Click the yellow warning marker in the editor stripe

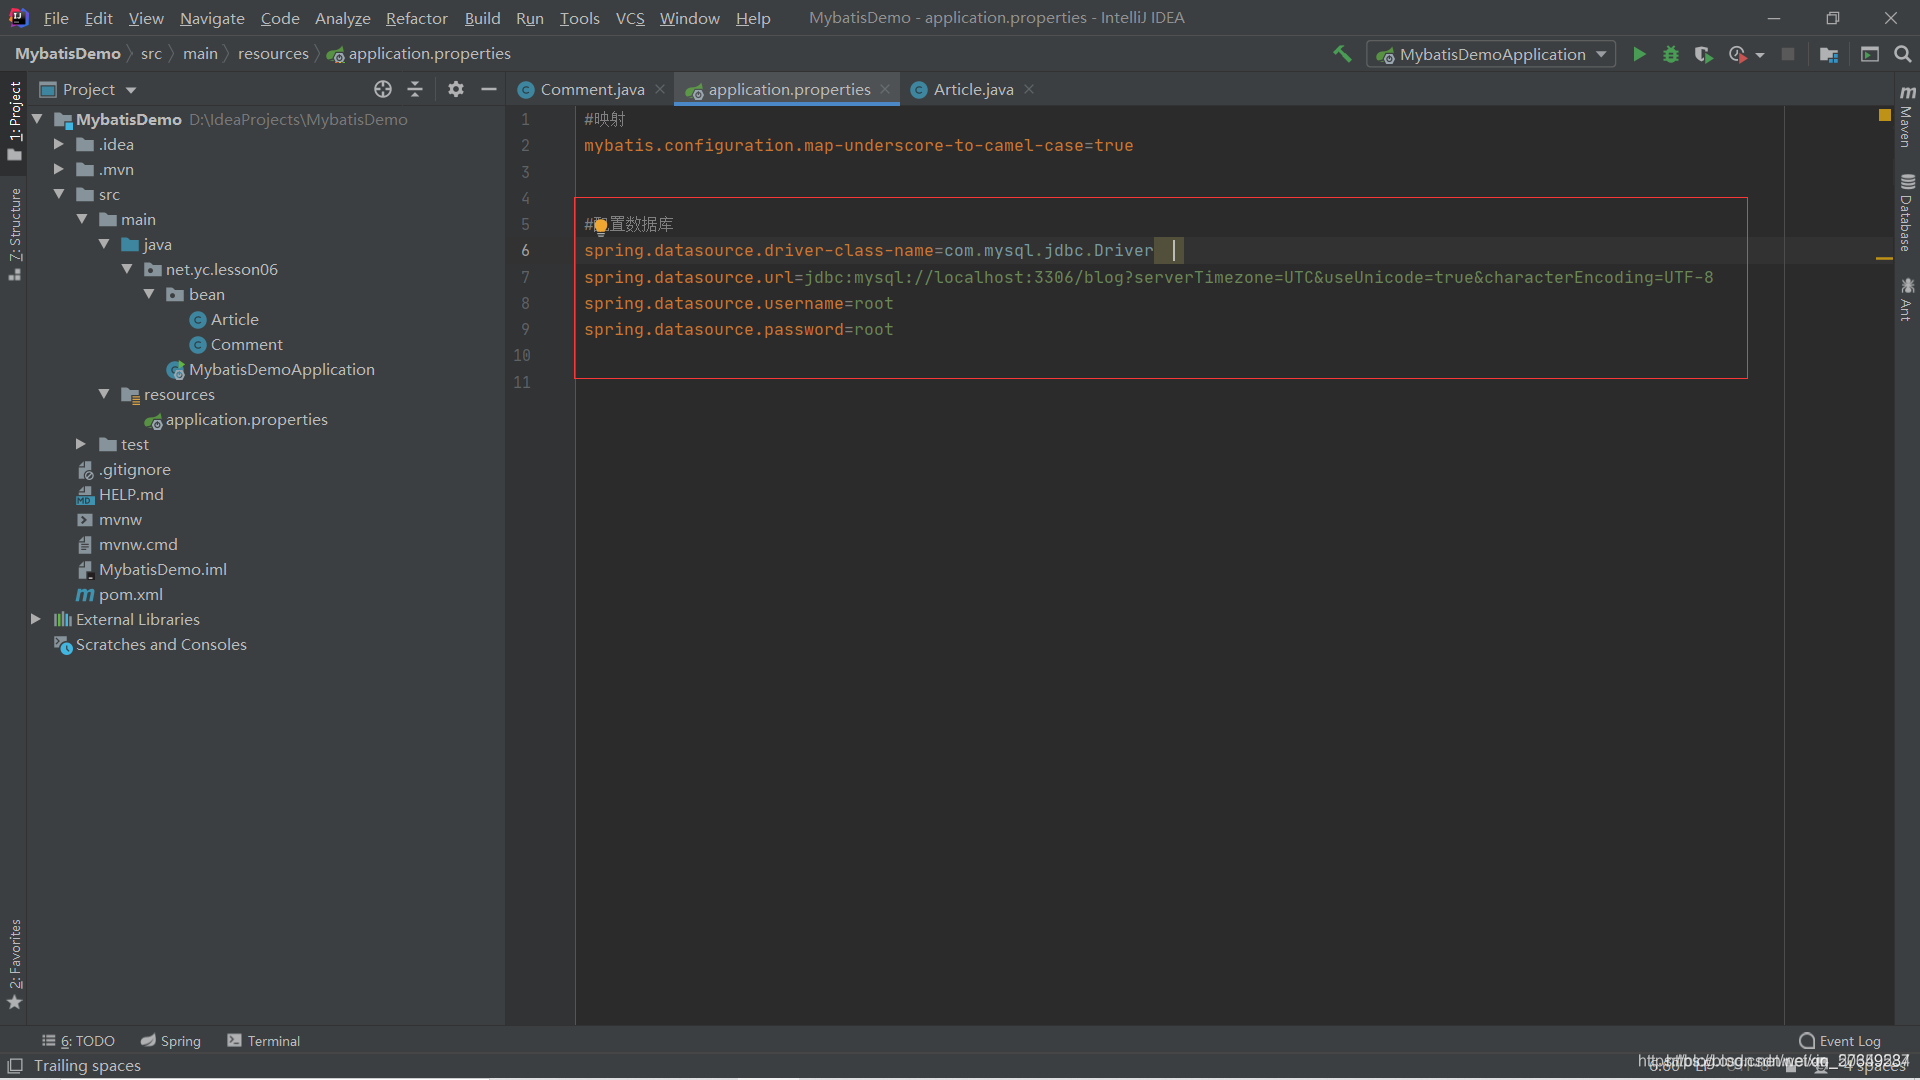tap(1884, 115)
